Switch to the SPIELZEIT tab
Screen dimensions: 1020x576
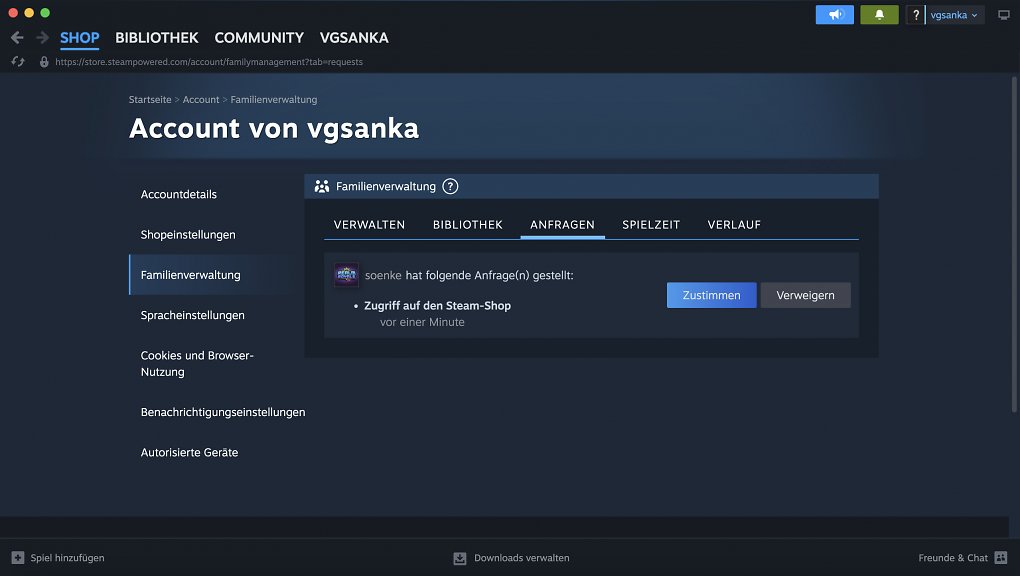click(x=651, y=225)
